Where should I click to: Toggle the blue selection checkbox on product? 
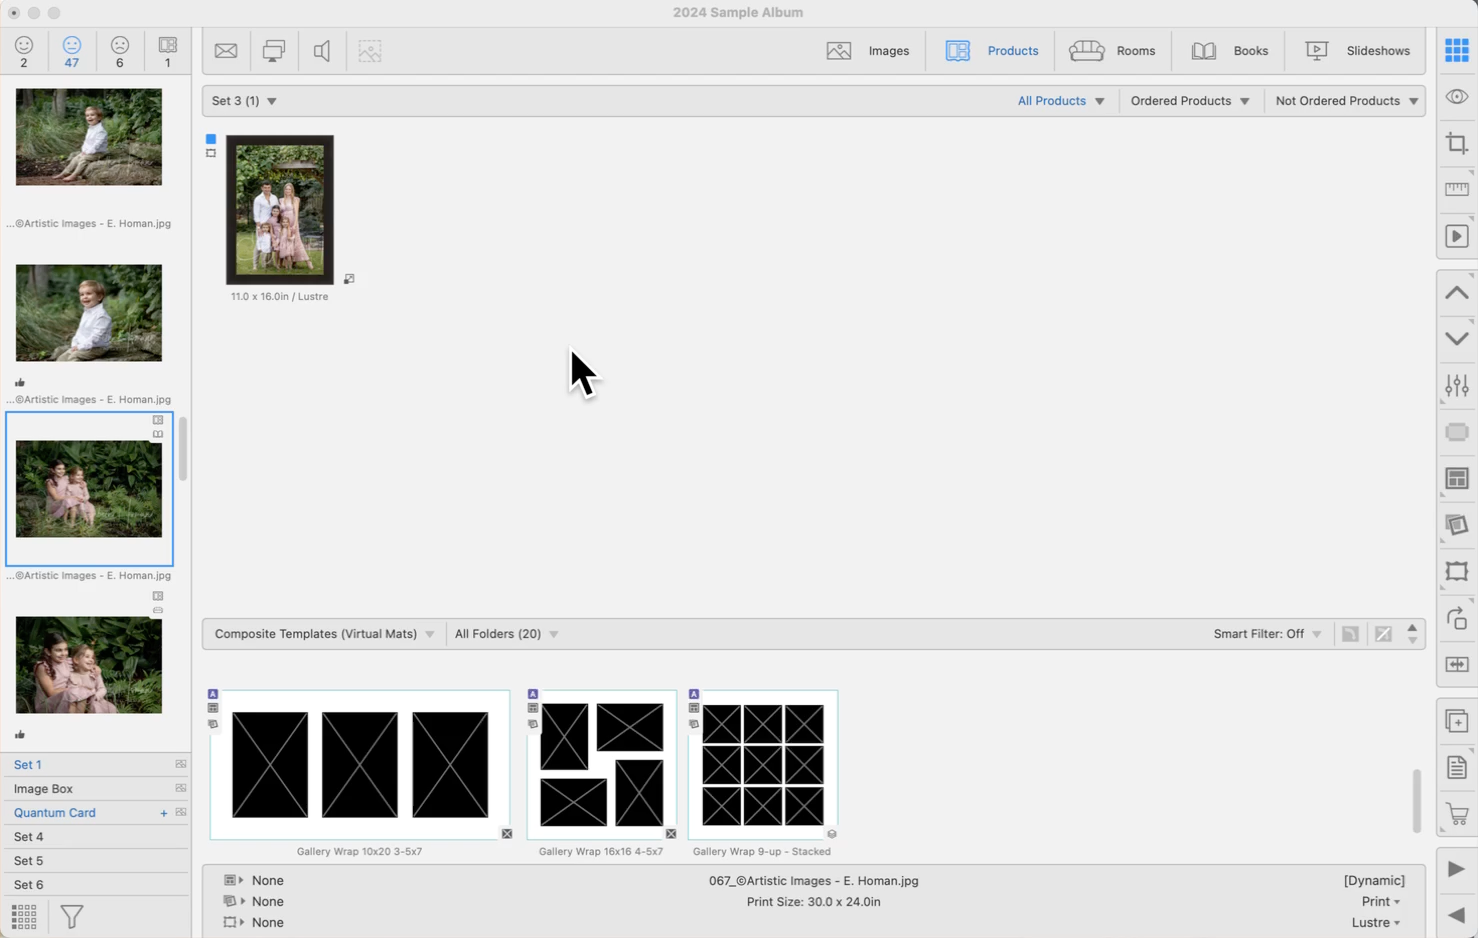(211, 139)
